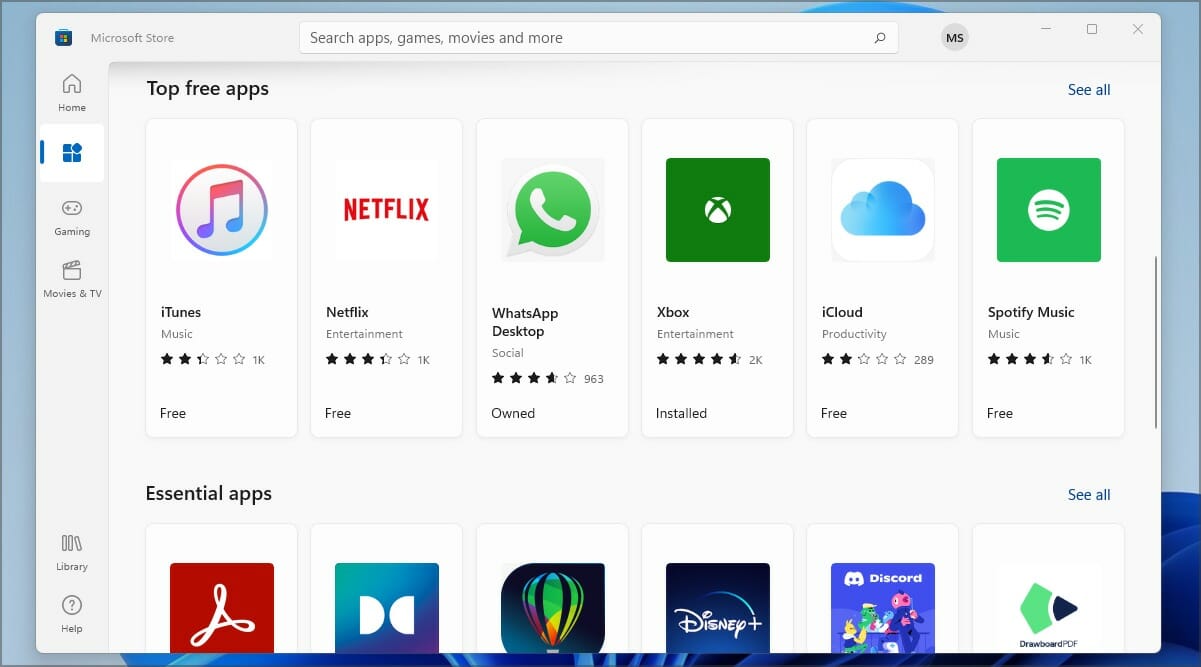Click the "Music" category under iTunes
The width and height of the screenshot is (1201, 667).
point(177,334)
